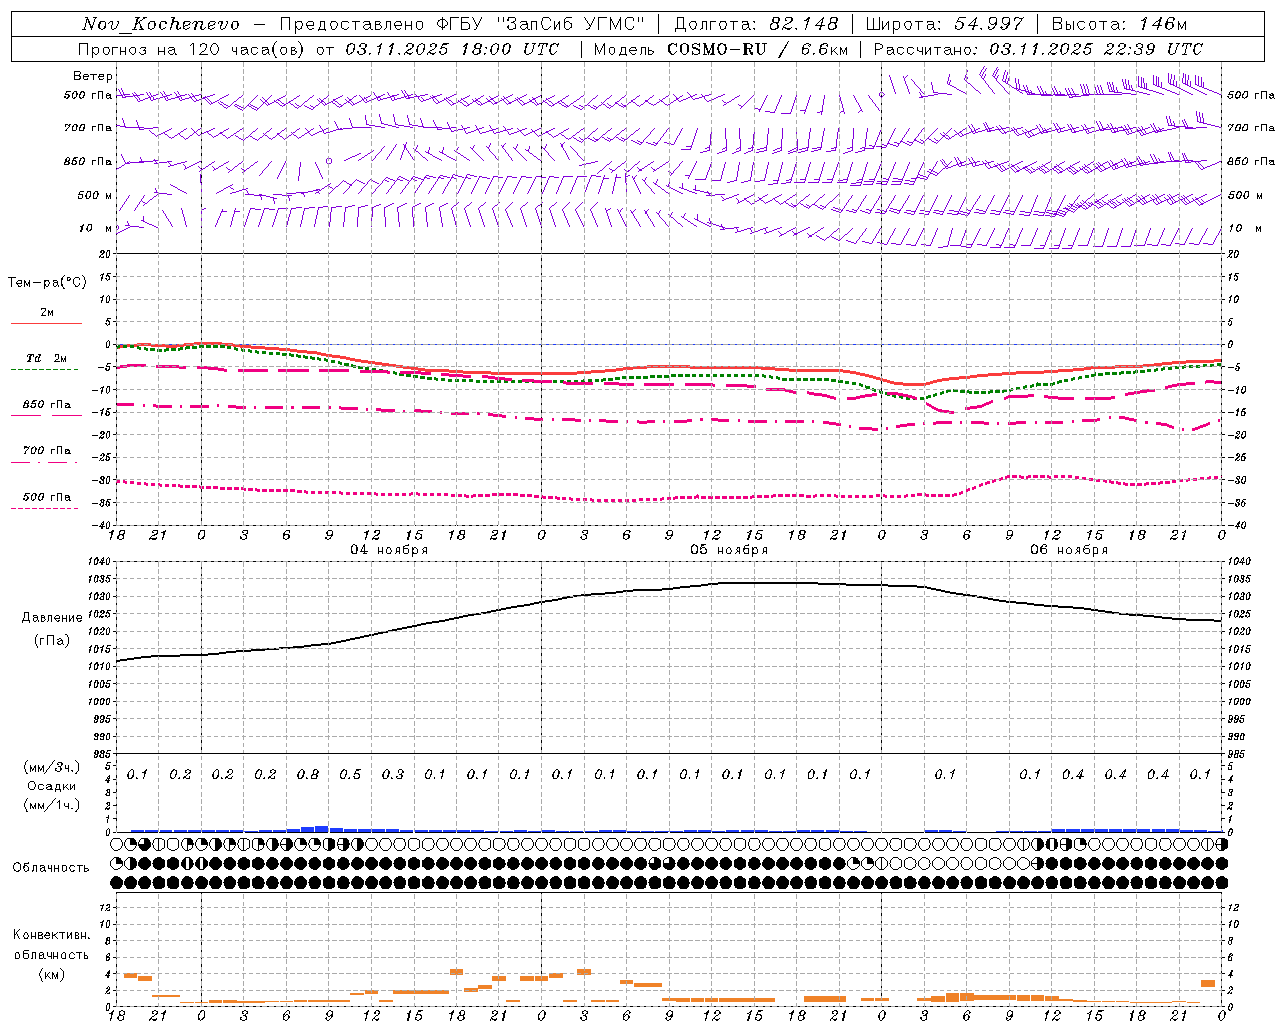Viewport: 1280px width, 1024px height.
Task: Click the 'Конвективн.' convective cloud label
Action: [x=52, y=935]
